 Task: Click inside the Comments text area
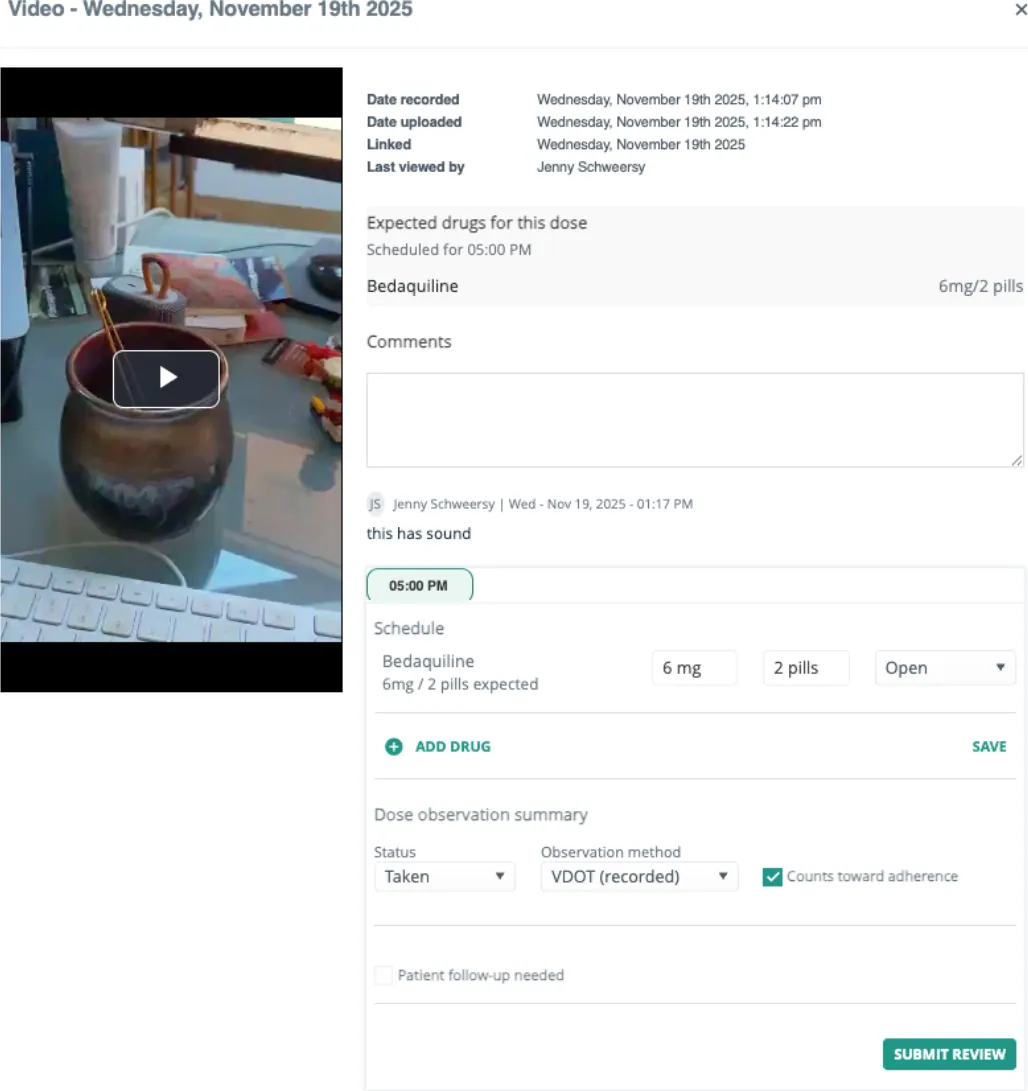[x=695, y=420]
